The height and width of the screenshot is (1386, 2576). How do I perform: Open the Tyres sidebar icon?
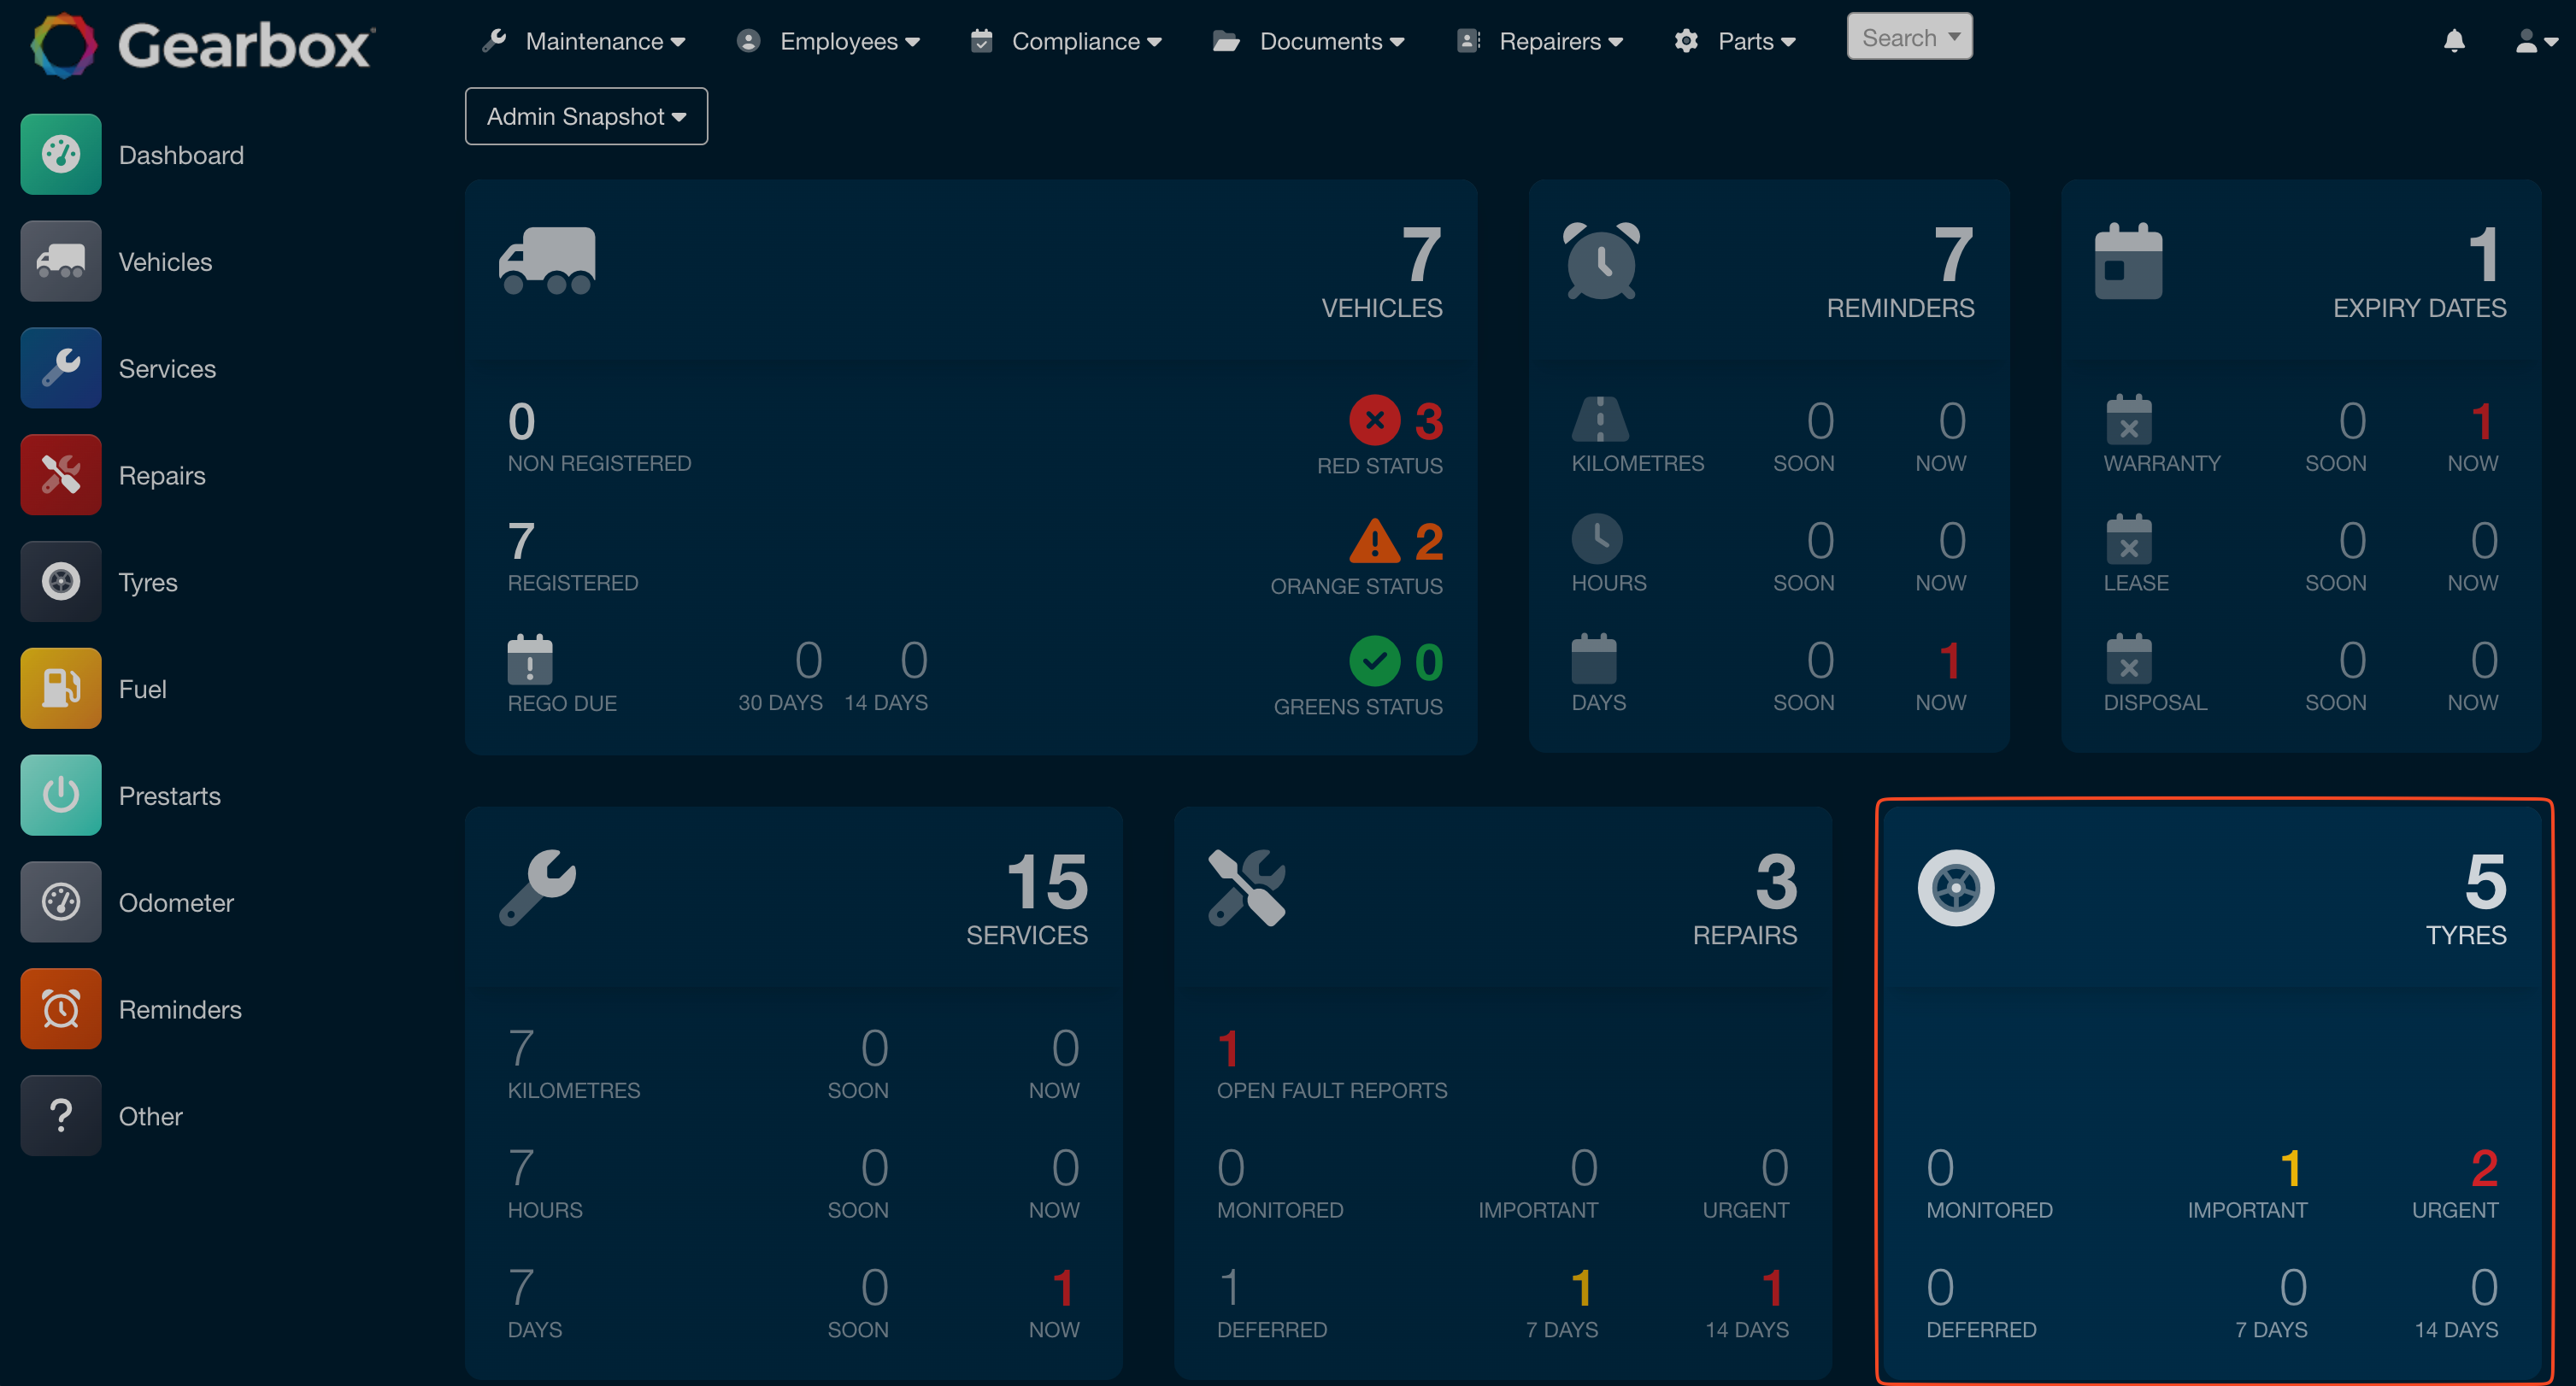click(x=60, y=582)
